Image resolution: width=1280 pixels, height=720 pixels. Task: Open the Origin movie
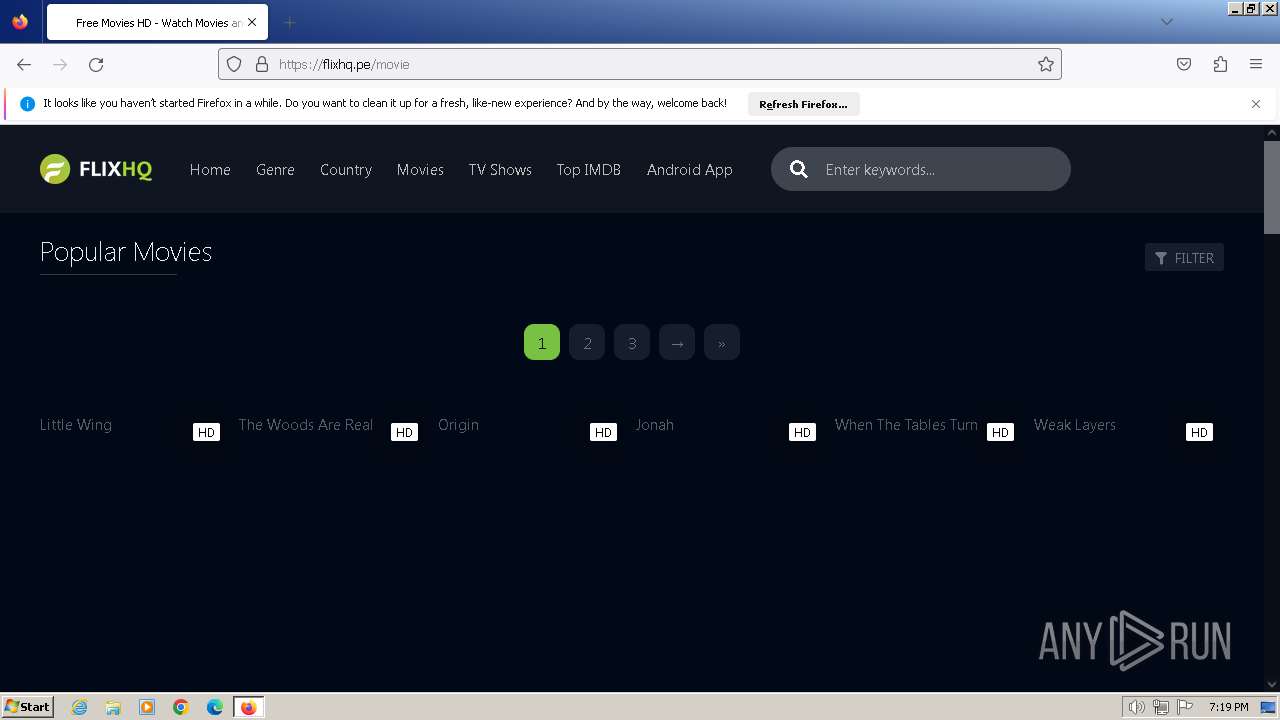point(458,425)
